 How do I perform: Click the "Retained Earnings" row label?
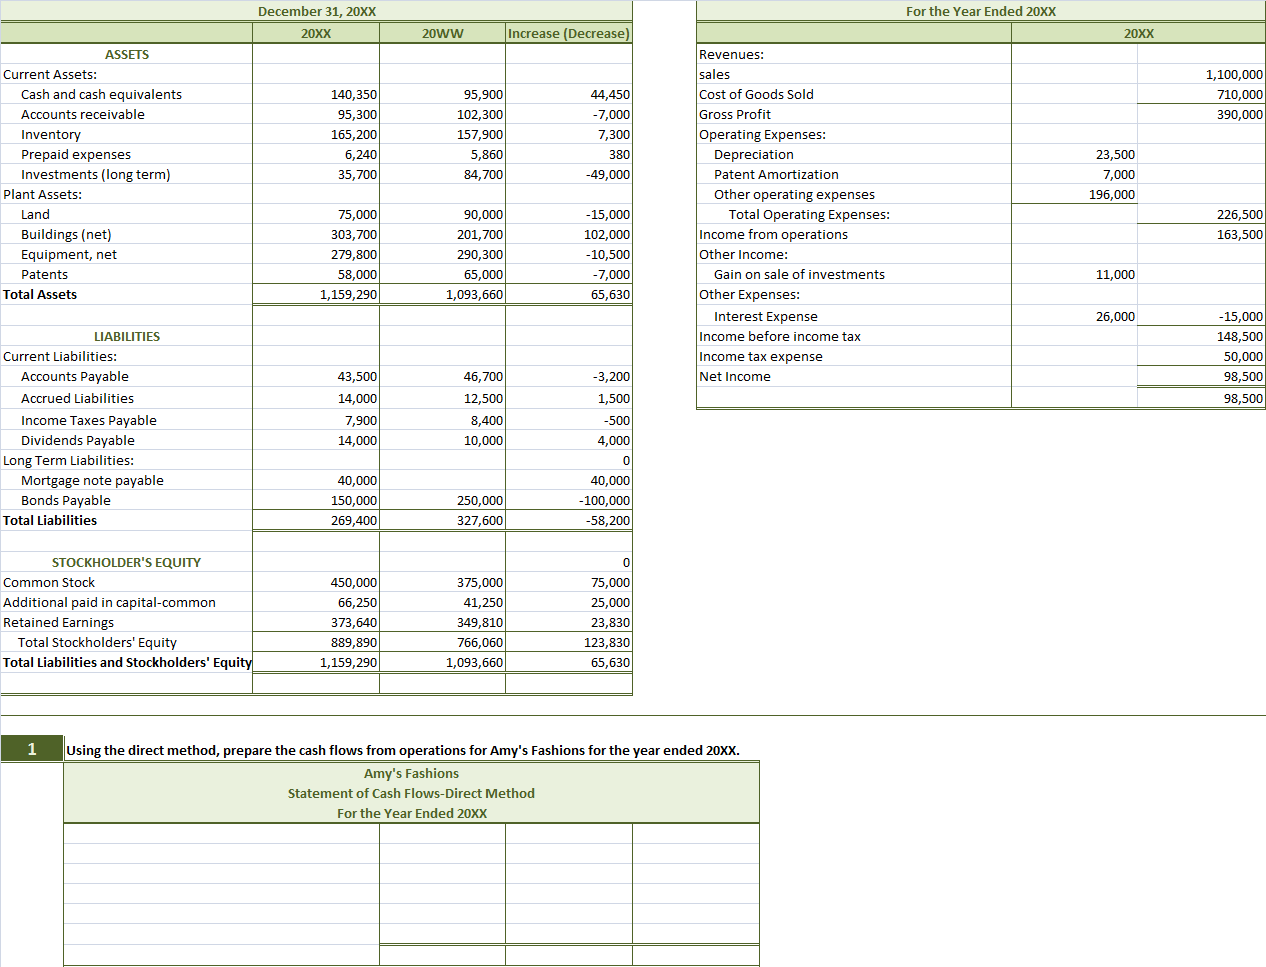tap(59, 622)
